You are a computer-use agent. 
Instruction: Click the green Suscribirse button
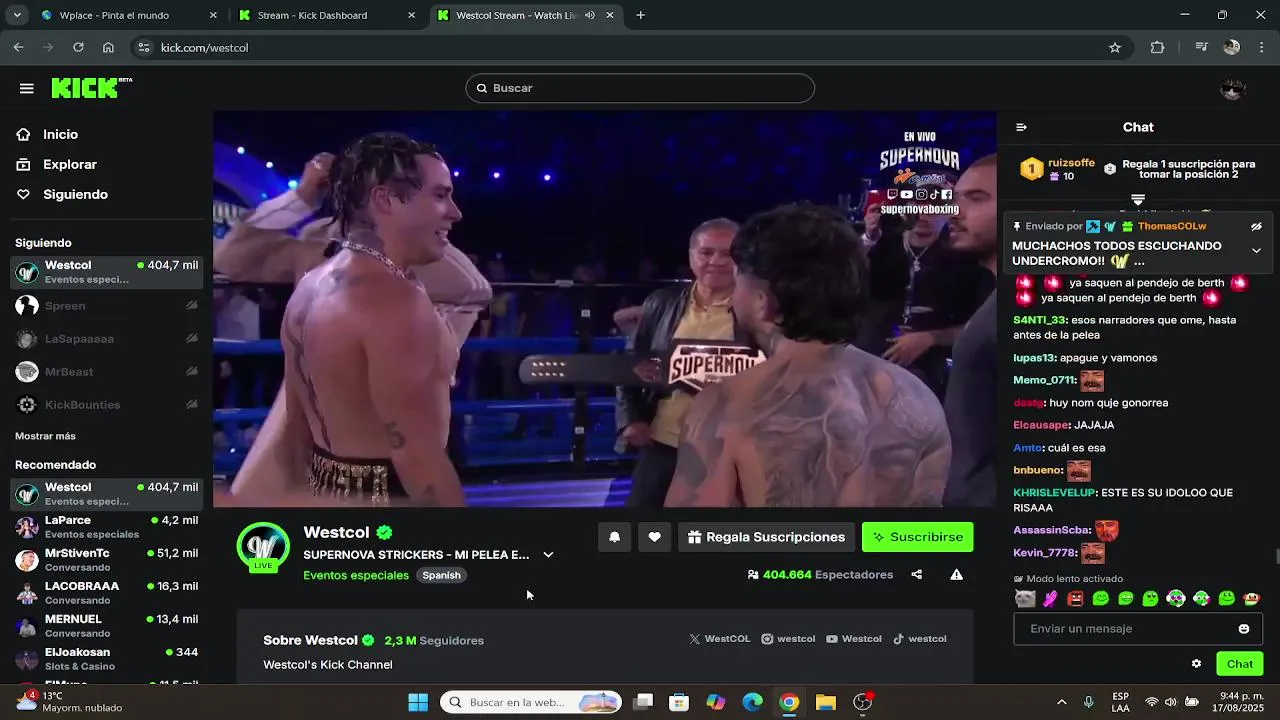click(x=917, y=537)
